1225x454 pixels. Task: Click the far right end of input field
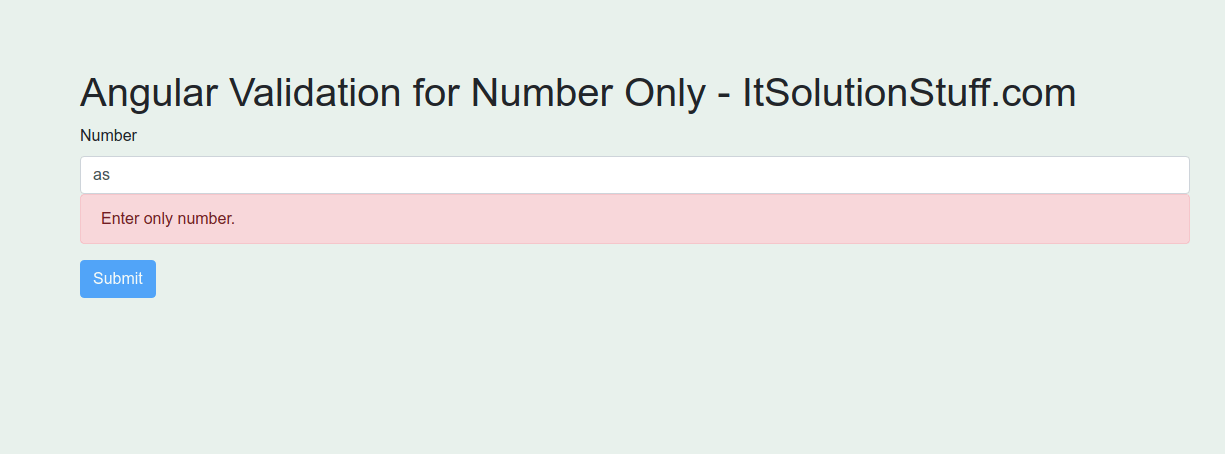(1170, 175)
